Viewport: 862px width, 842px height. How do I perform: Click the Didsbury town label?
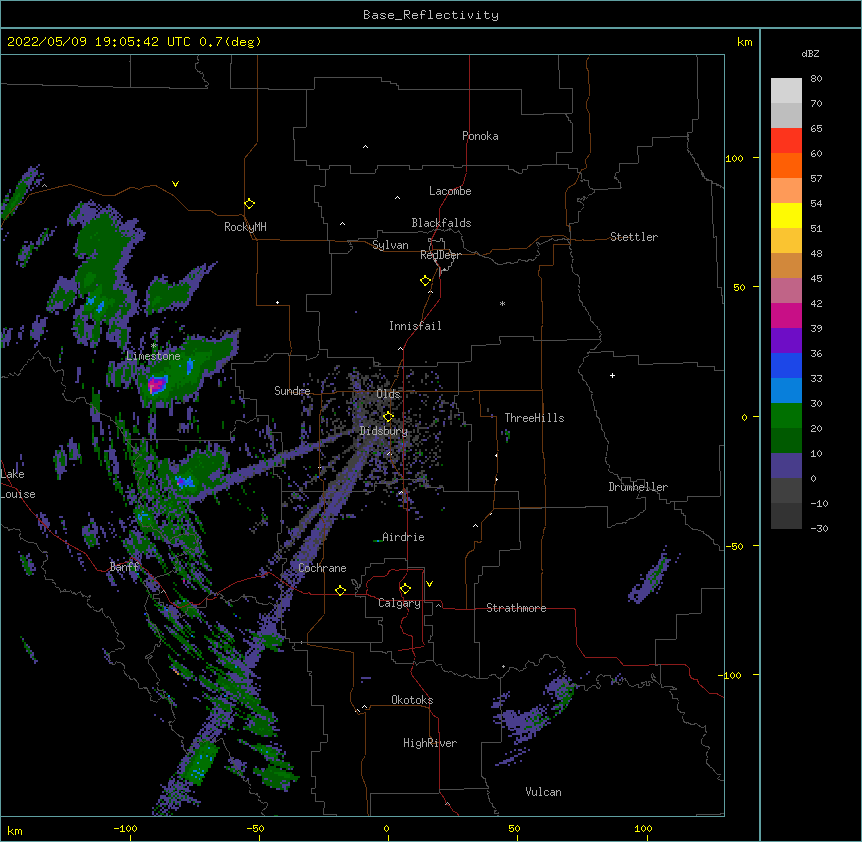click(384, 431)
